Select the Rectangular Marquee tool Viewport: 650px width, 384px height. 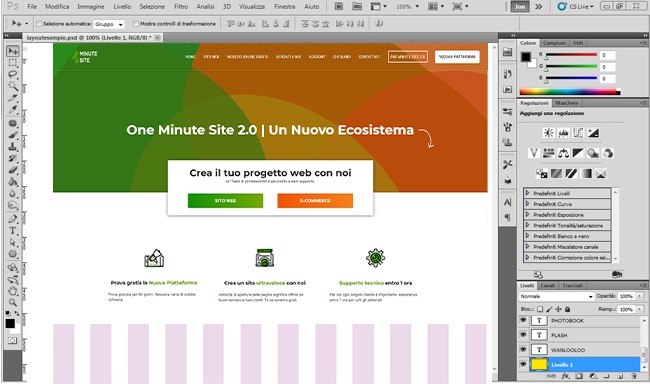point(13,63)
